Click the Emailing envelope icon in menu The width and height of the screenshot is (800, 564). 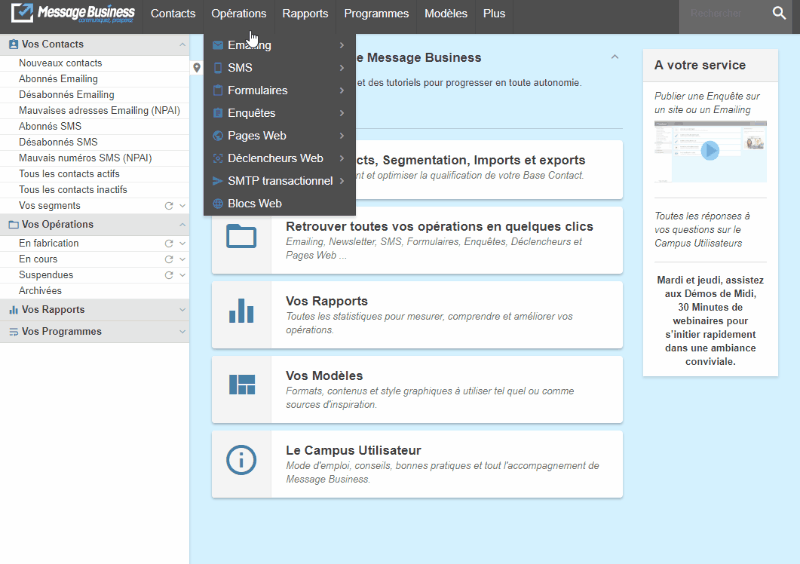coord(218,45)
